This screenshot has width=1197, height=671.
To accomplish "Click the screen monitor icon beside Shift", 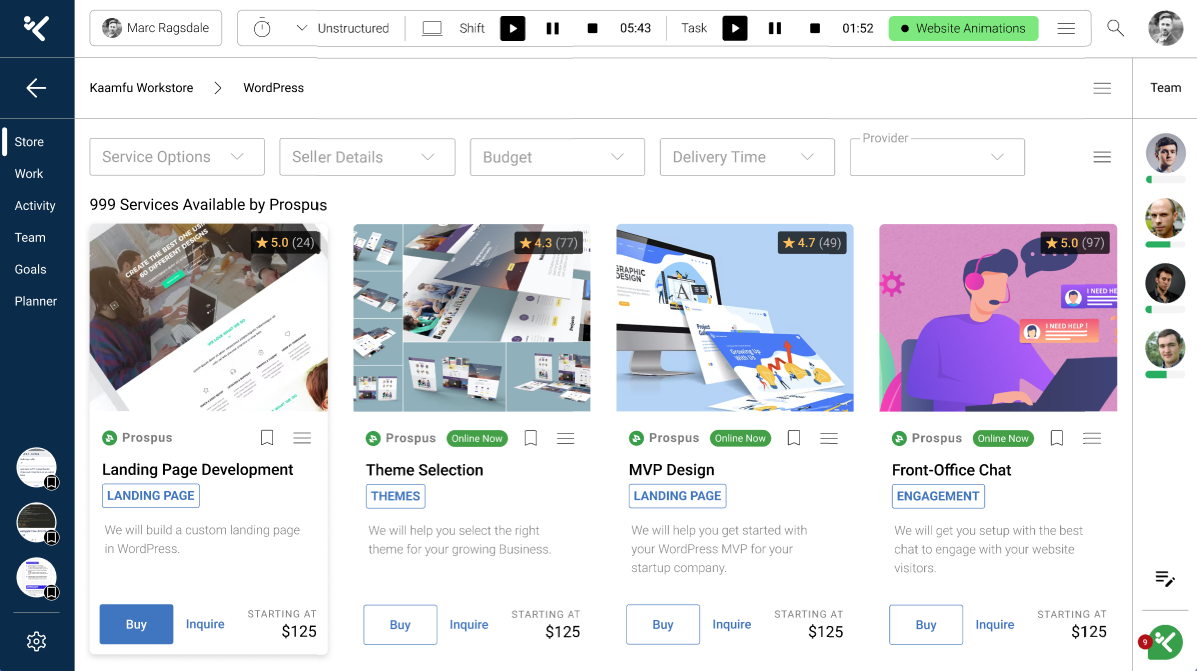I will [x=432, y=28].
